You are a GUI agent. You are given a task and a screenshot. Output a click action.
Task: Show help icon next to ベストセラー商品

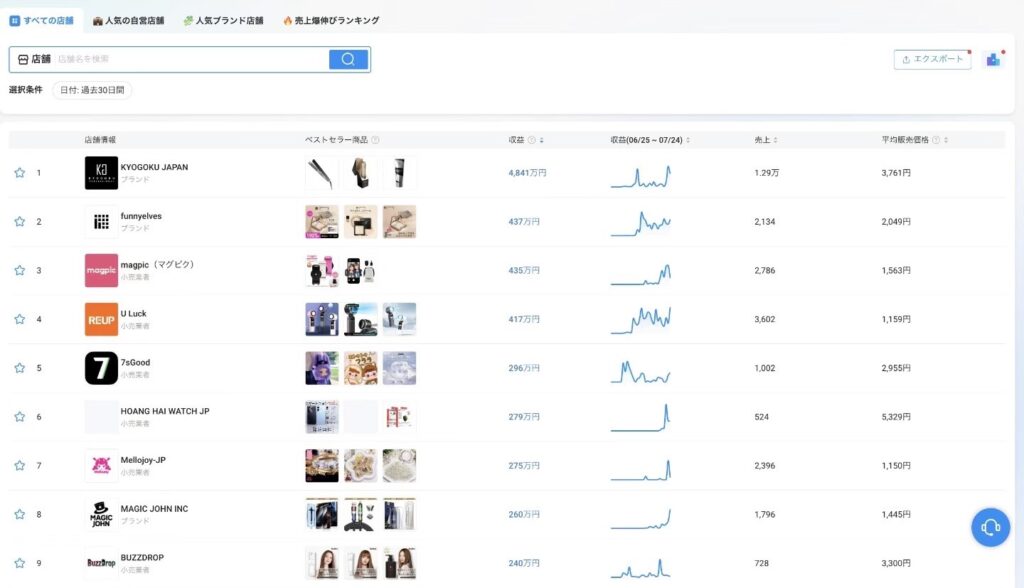375,140
